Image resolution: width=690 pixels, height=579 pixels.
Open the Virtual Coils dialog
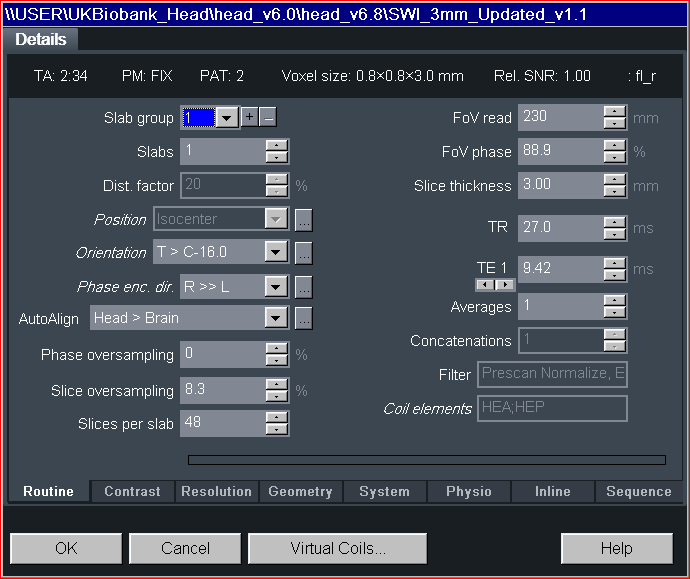[338, 548]
